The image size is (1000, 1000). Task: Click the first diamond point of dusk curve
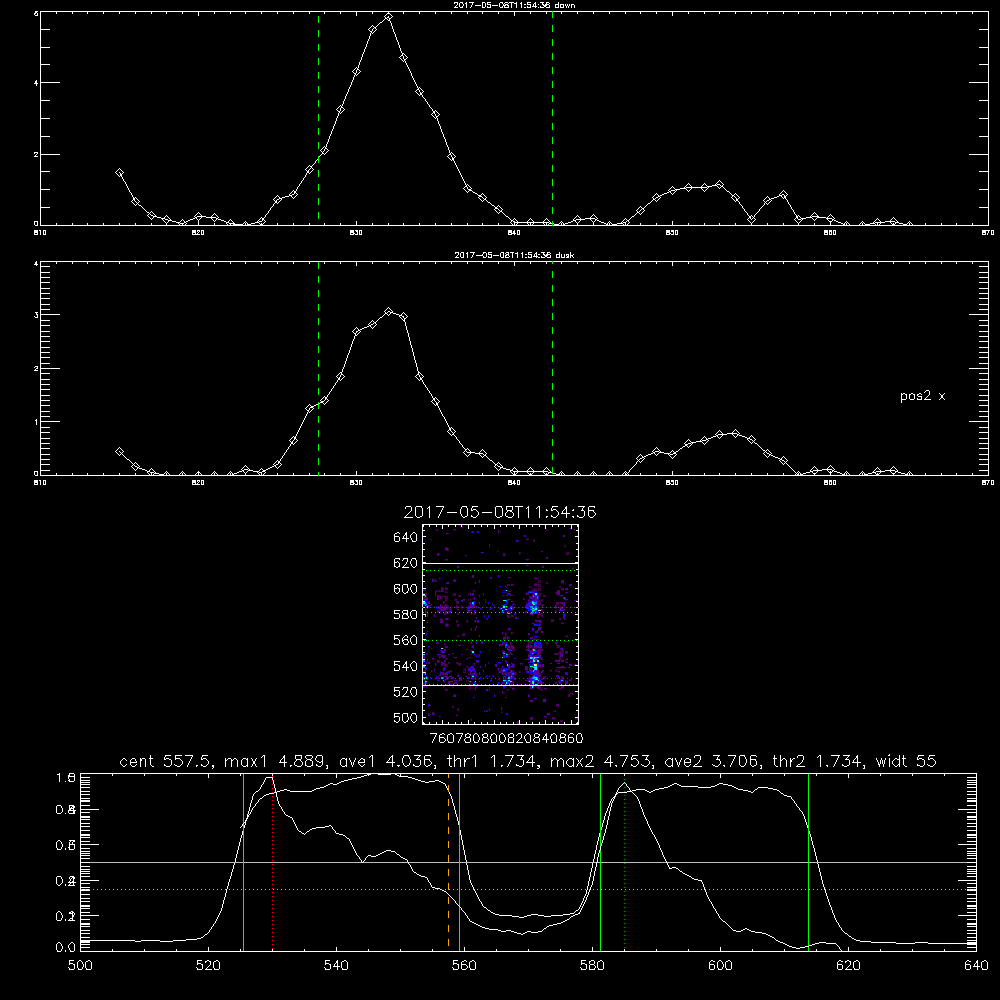pos(119,452)
